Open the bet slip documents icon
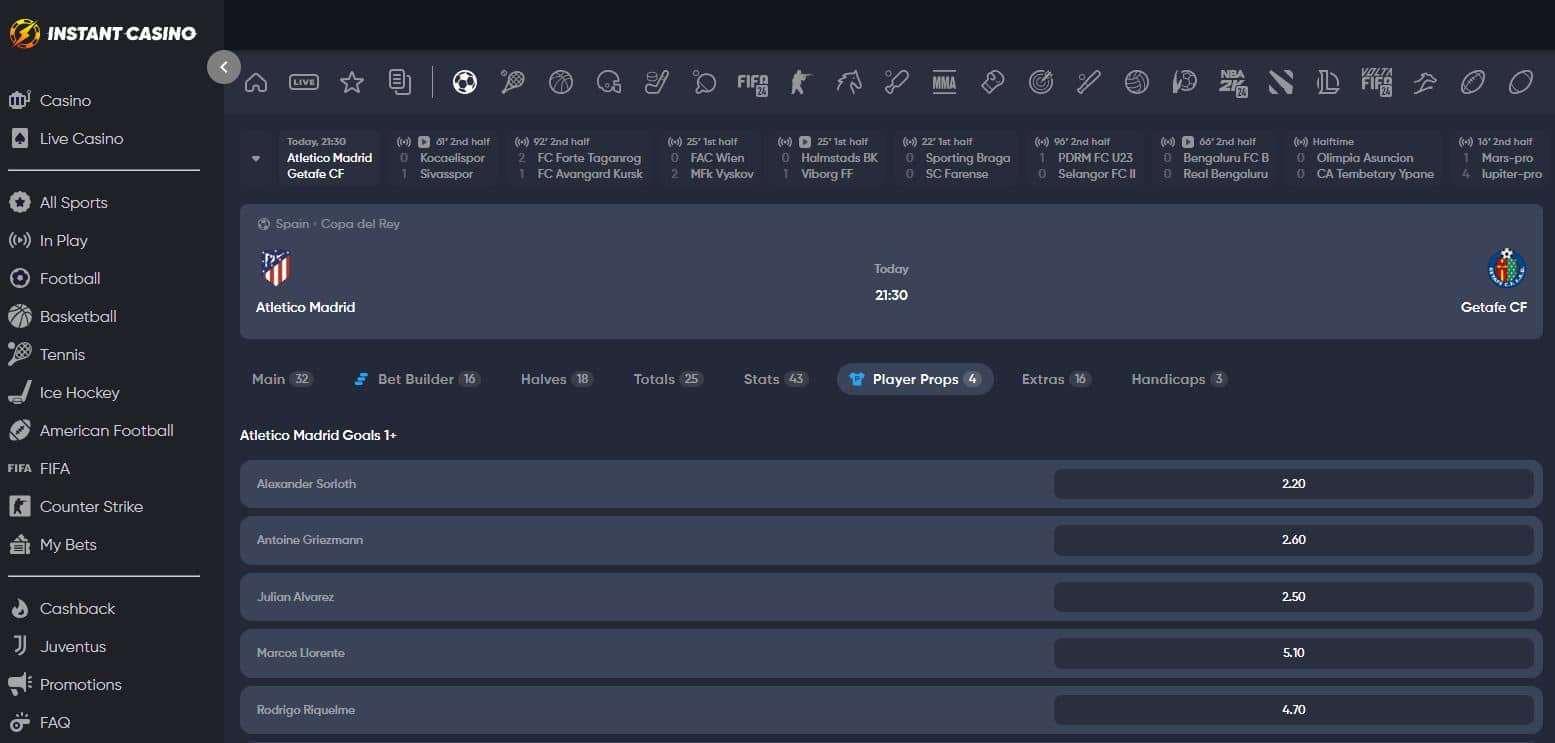 pos(400,82)
